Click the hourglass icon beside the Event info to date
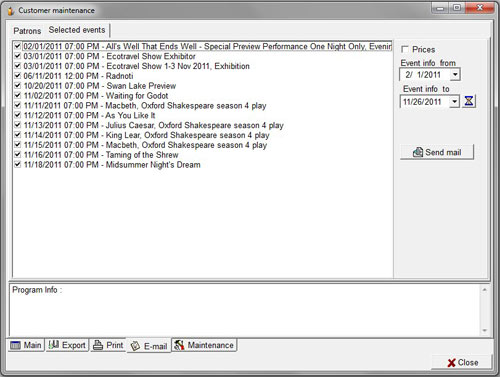Viewport: 500px width, 377px height. tap(469, 101)
